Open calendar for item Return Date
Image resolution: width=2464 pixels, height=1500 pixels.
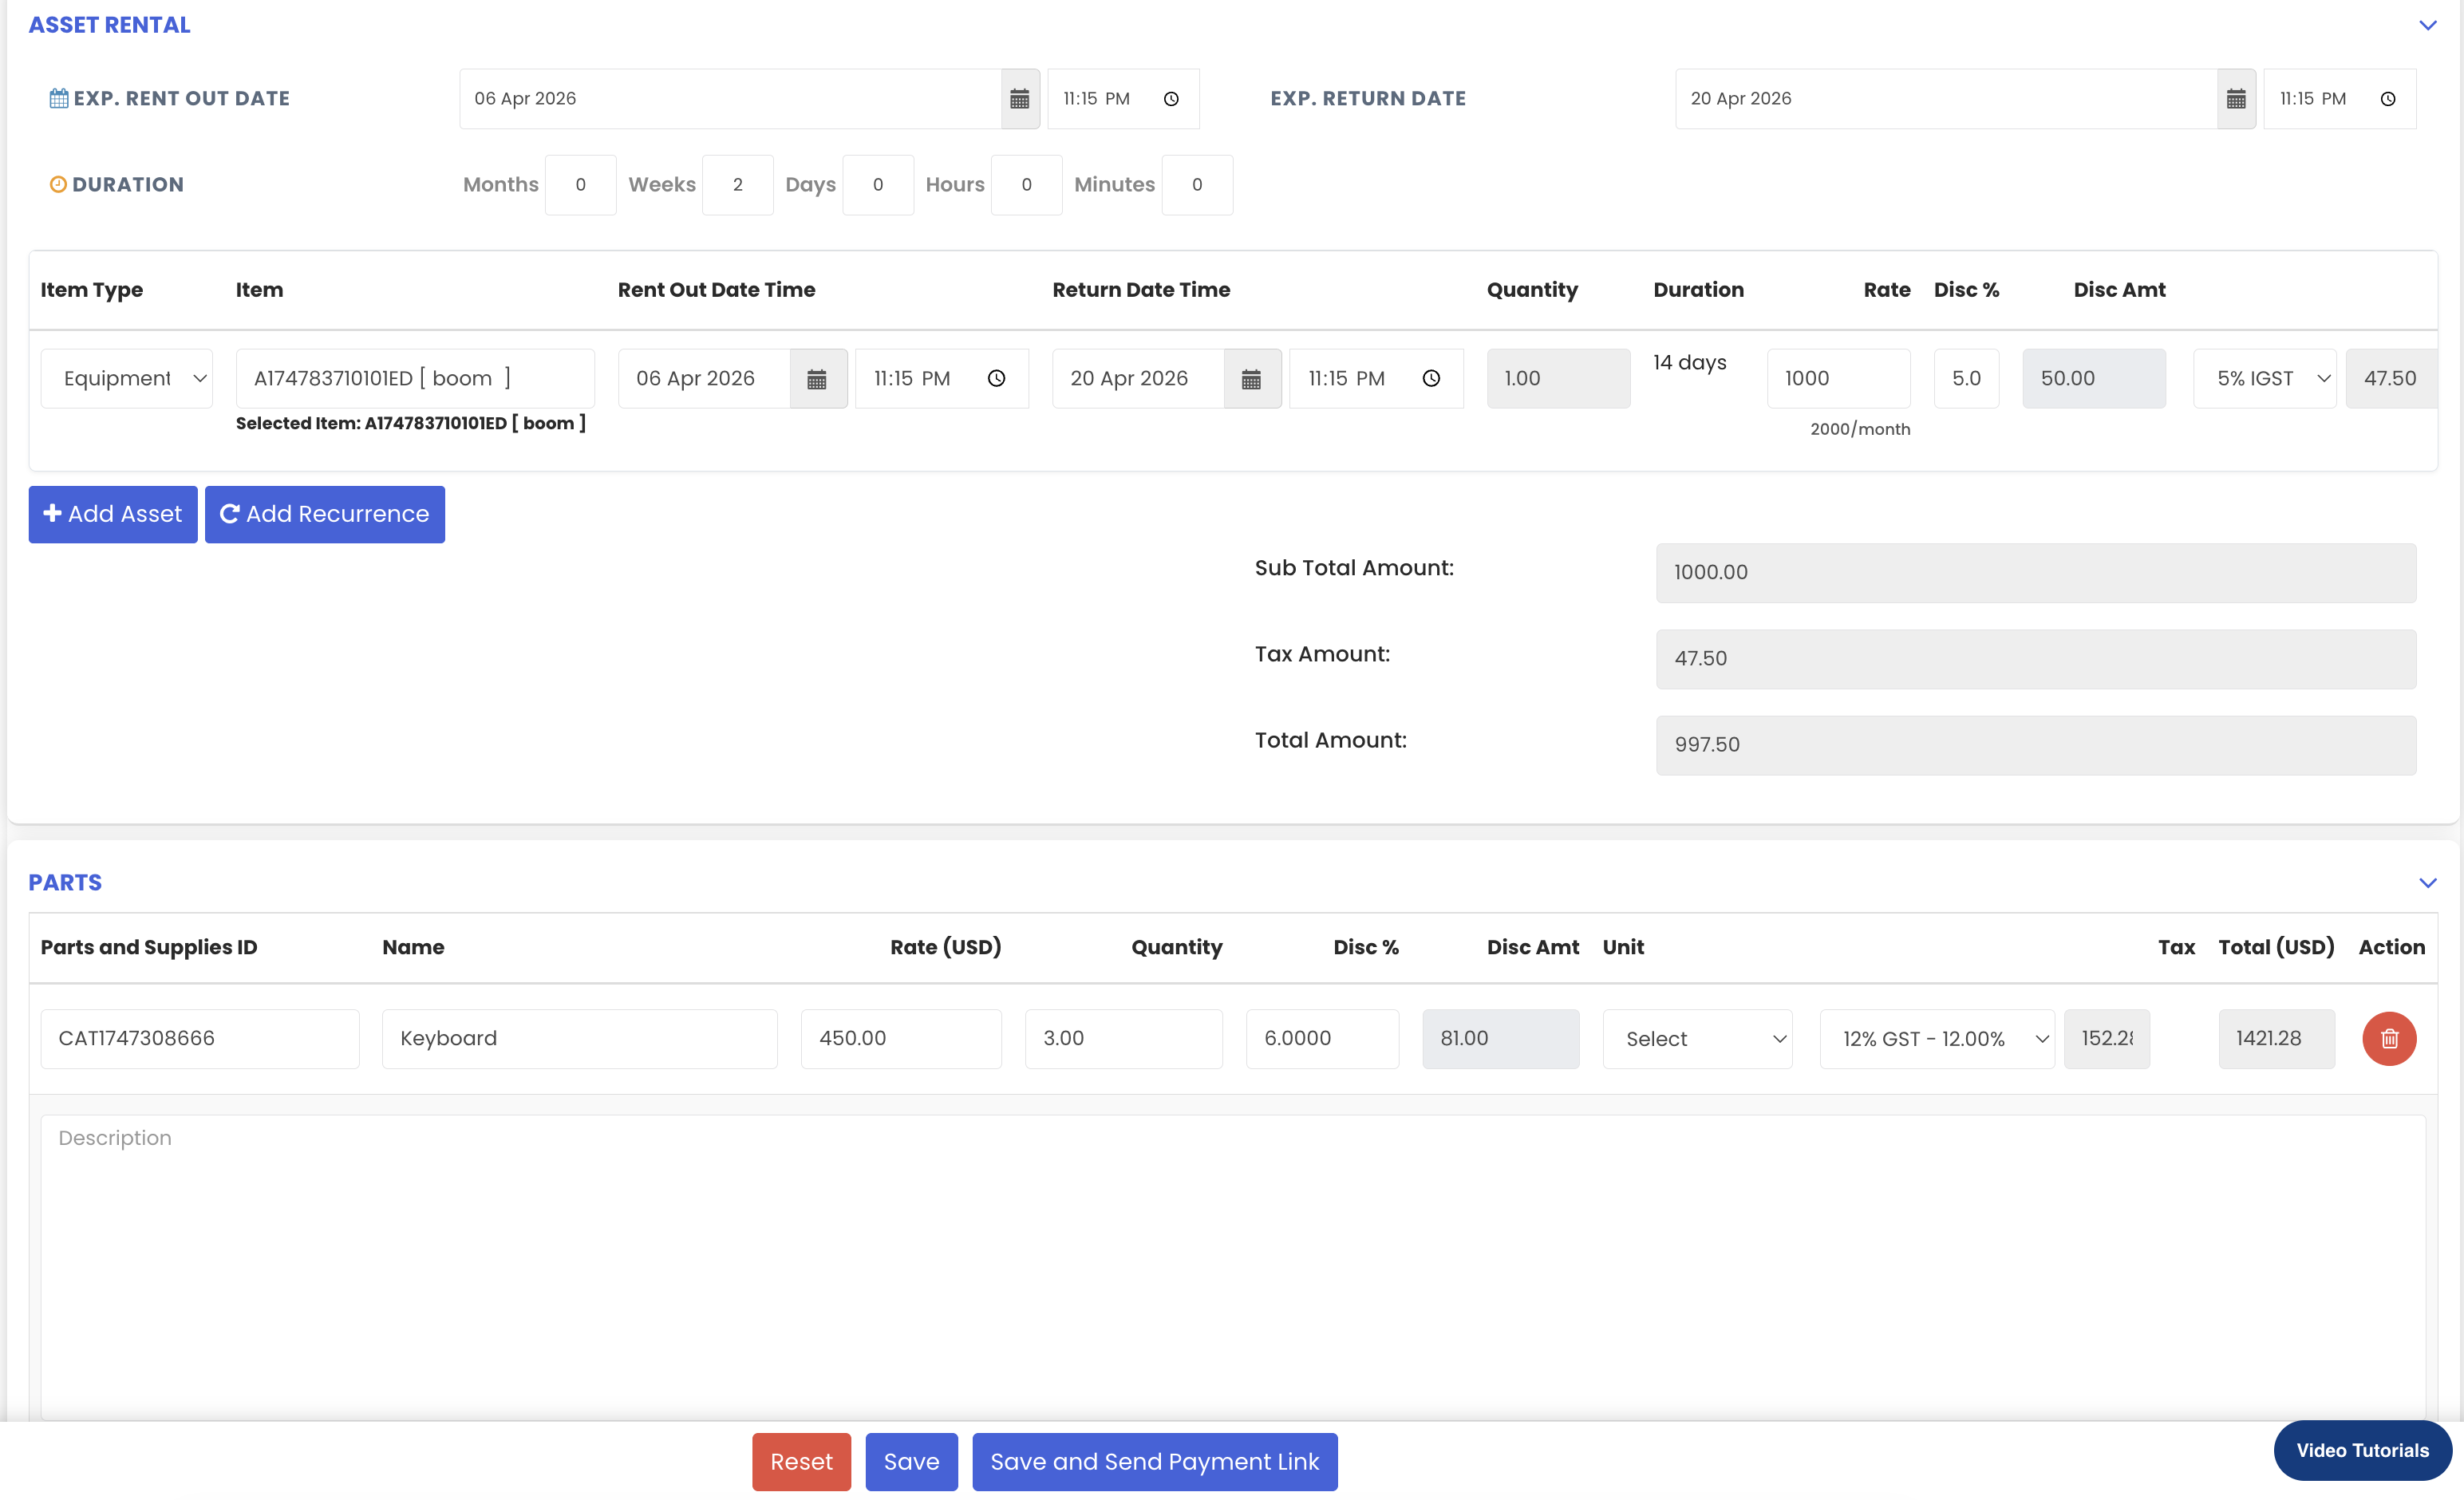tap(1251, 379)
